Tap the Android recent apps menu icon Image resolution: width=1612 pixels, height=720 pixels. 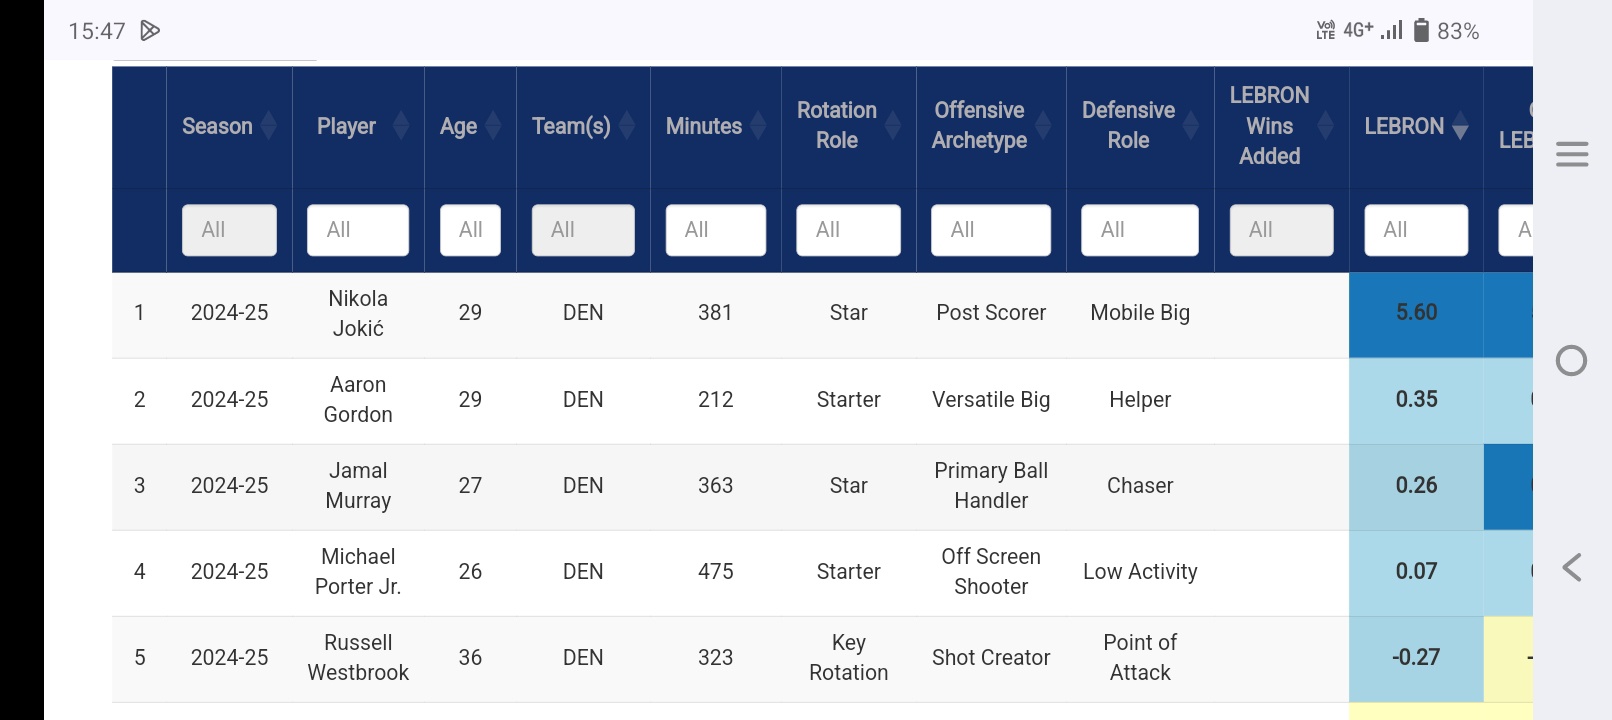tap(1571, 154)
